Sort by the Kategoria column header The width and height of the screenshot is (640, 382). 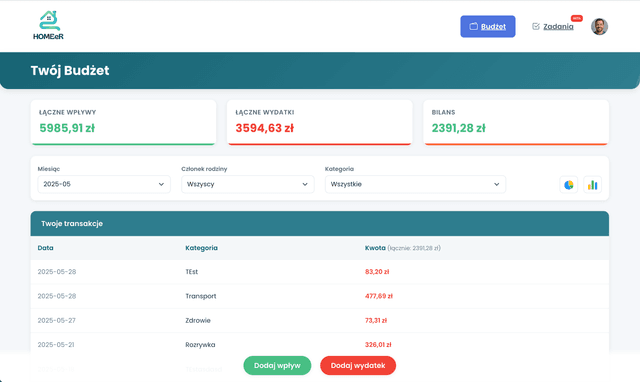201,248
